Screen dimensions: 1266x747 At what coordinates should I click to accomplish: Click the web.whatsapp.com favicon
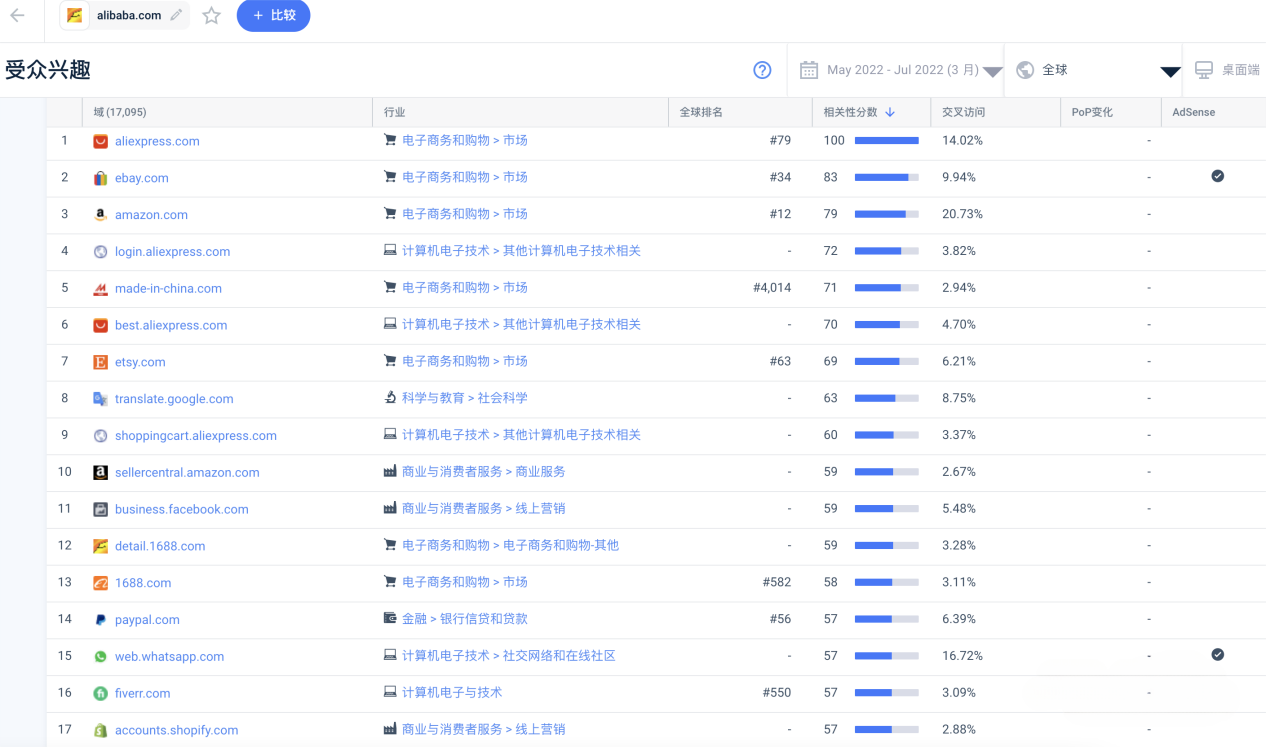(x=100, y=657)
